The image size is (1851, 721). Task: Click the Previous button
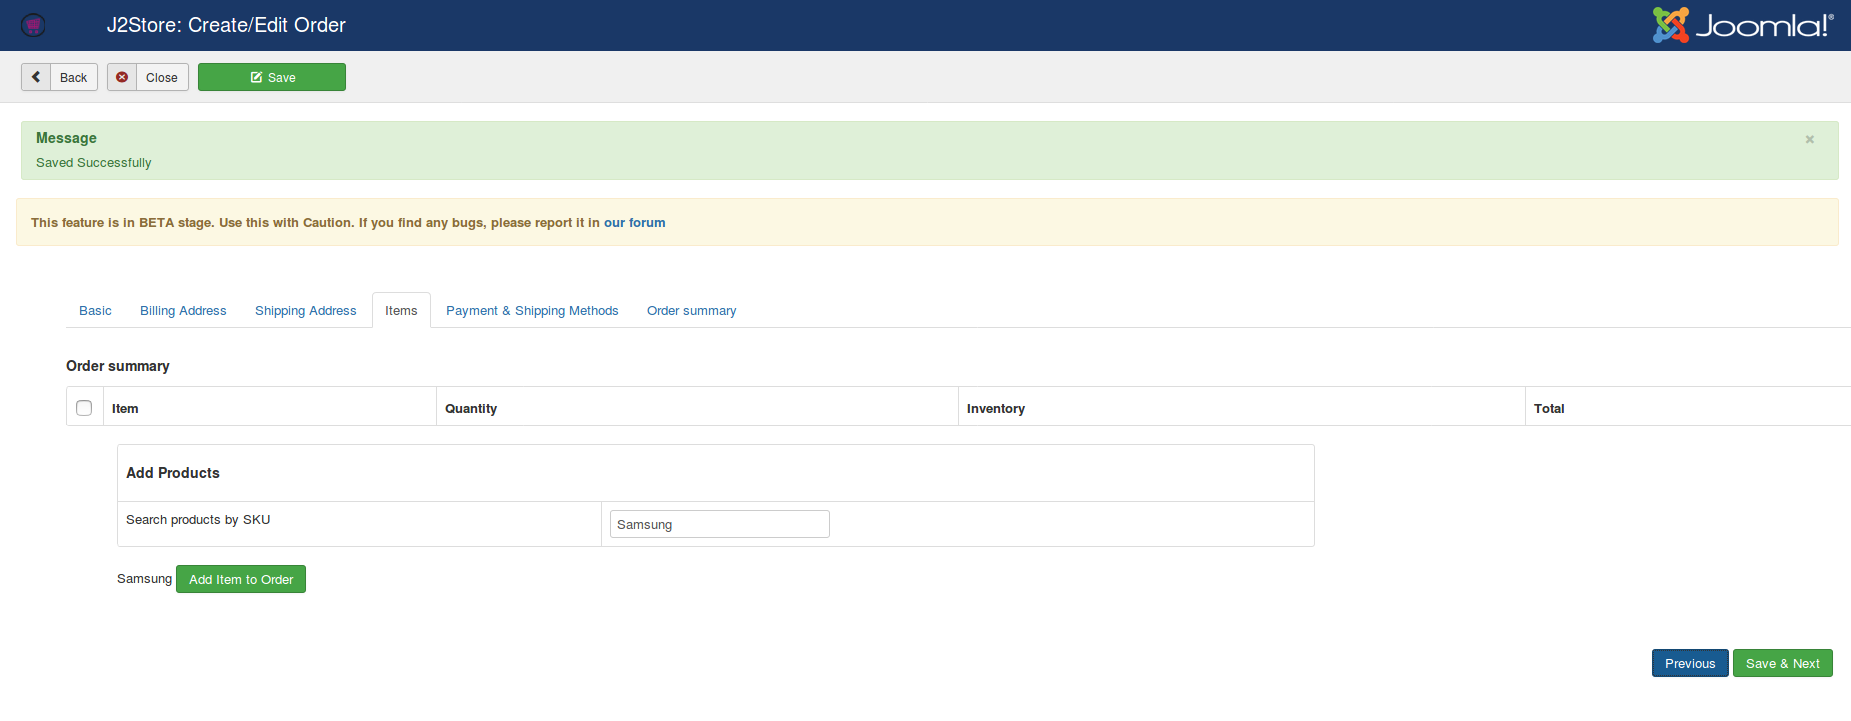(x=1689, y=663)
